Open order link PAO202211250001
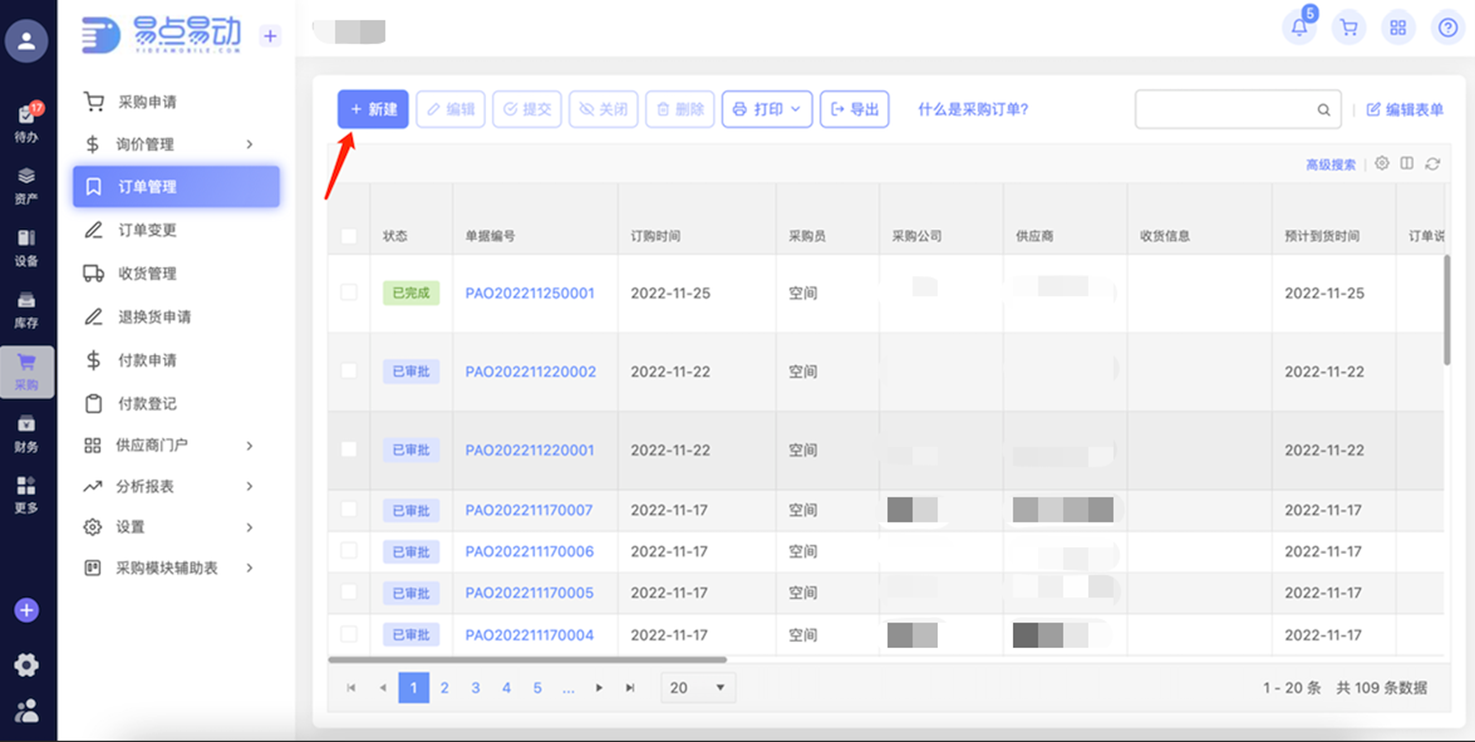 coord(530,293)
